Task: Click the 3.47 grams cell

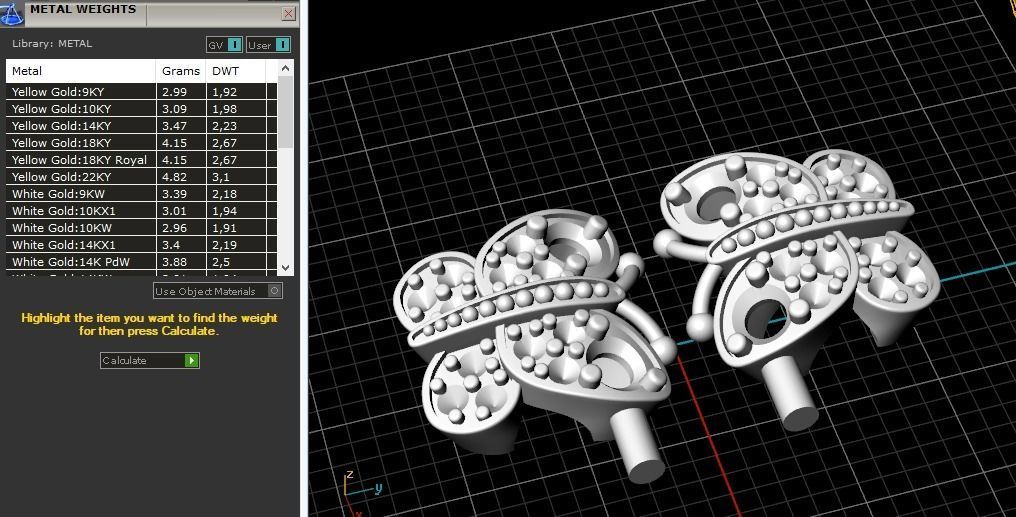Action: tap(181, 126)
